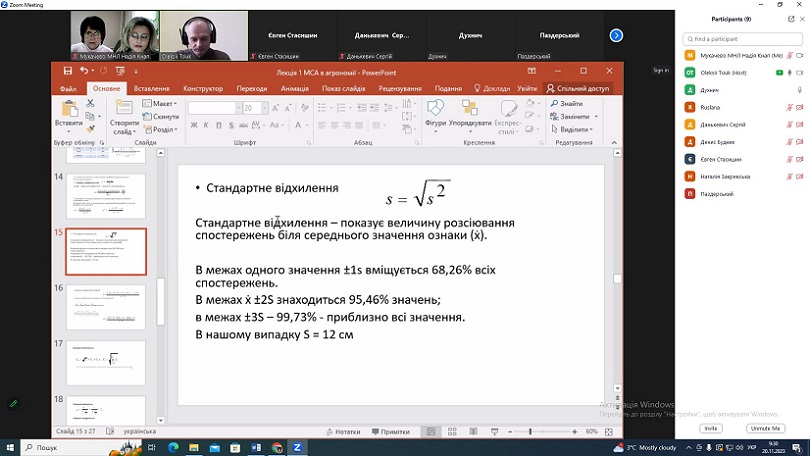
Task: Open Notes (Нотатки) pane
Action: [343, 431]
